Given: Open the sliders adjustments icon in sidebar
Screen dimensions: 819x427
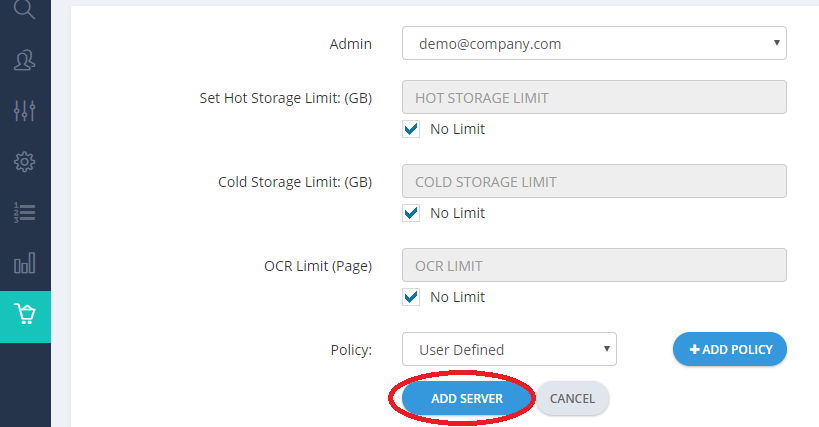Looking at the screenshot, I should (25, 111).
